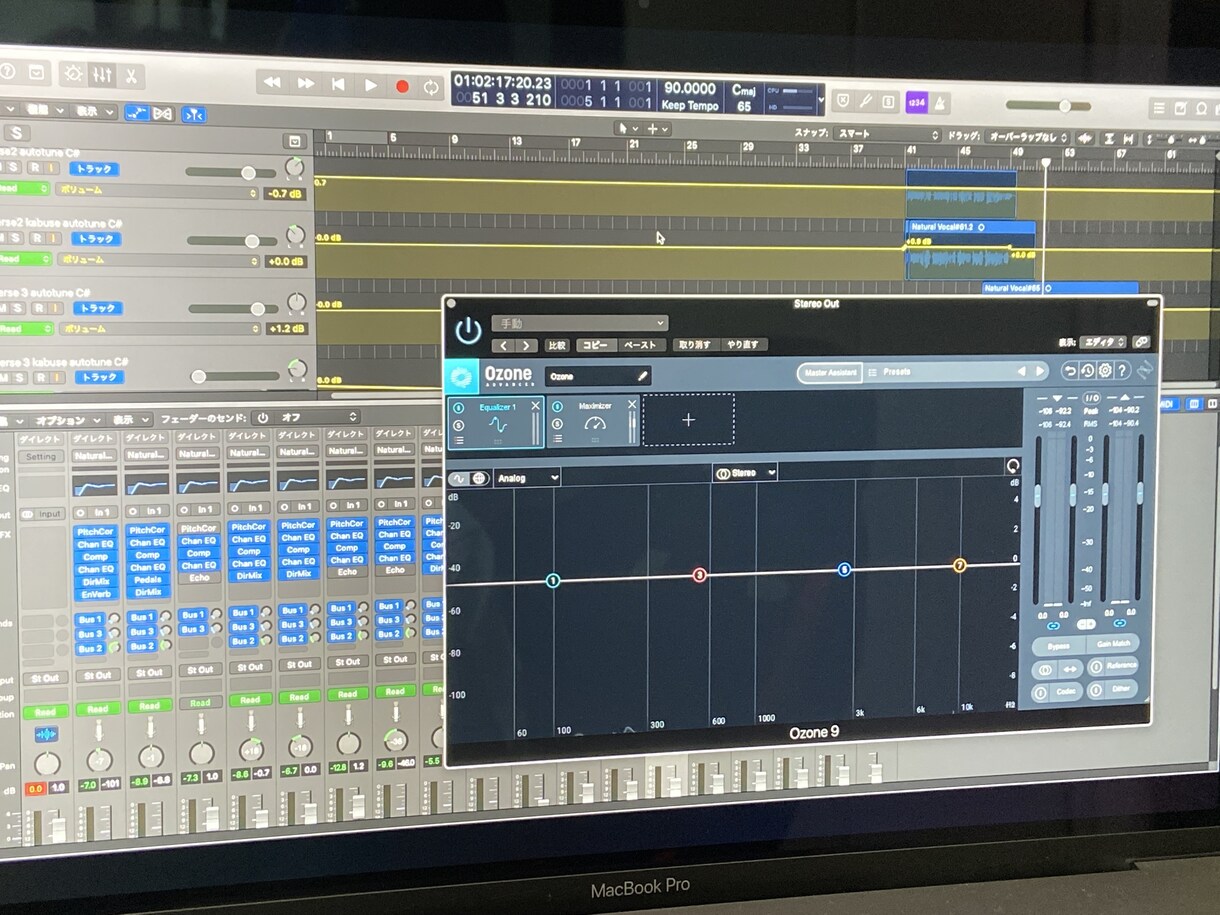Open the EnVerb plugin slot in the mixer
This screenshot has height=915, width=1220.
pyautogui.click(x=97, y=594)
